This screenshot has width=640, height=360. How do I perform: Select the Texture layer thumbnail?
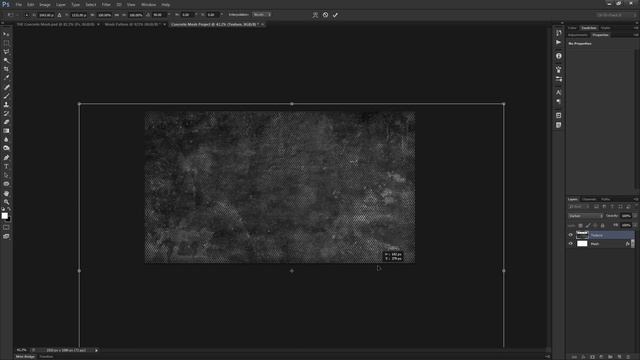coord(582,235)
